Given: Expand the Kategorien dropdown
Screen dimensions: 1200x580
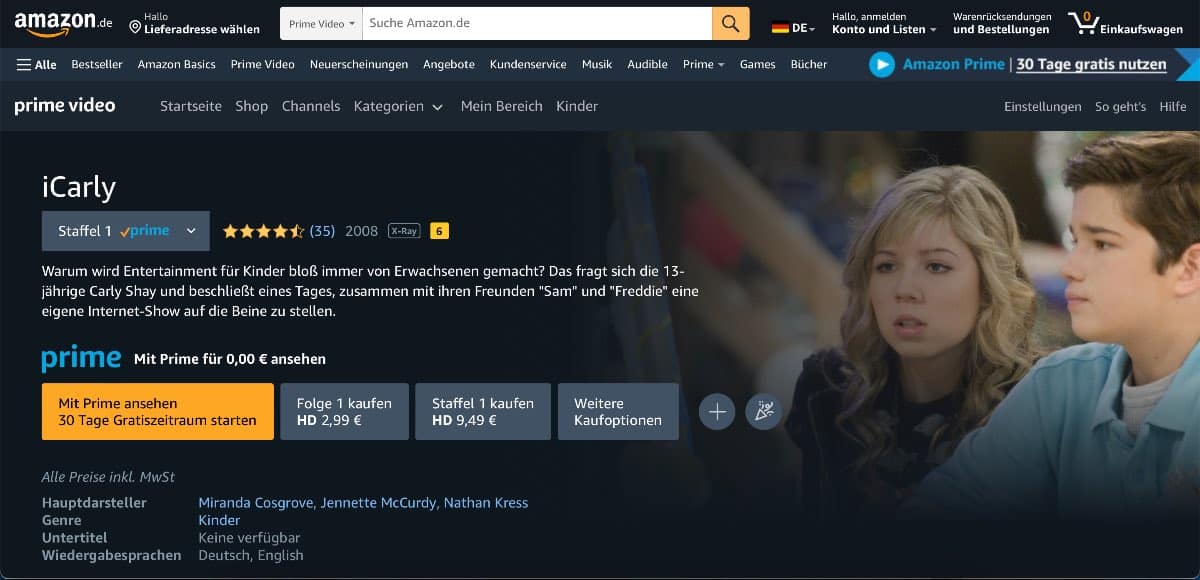Looking at the screenshot, I should 398,106.
